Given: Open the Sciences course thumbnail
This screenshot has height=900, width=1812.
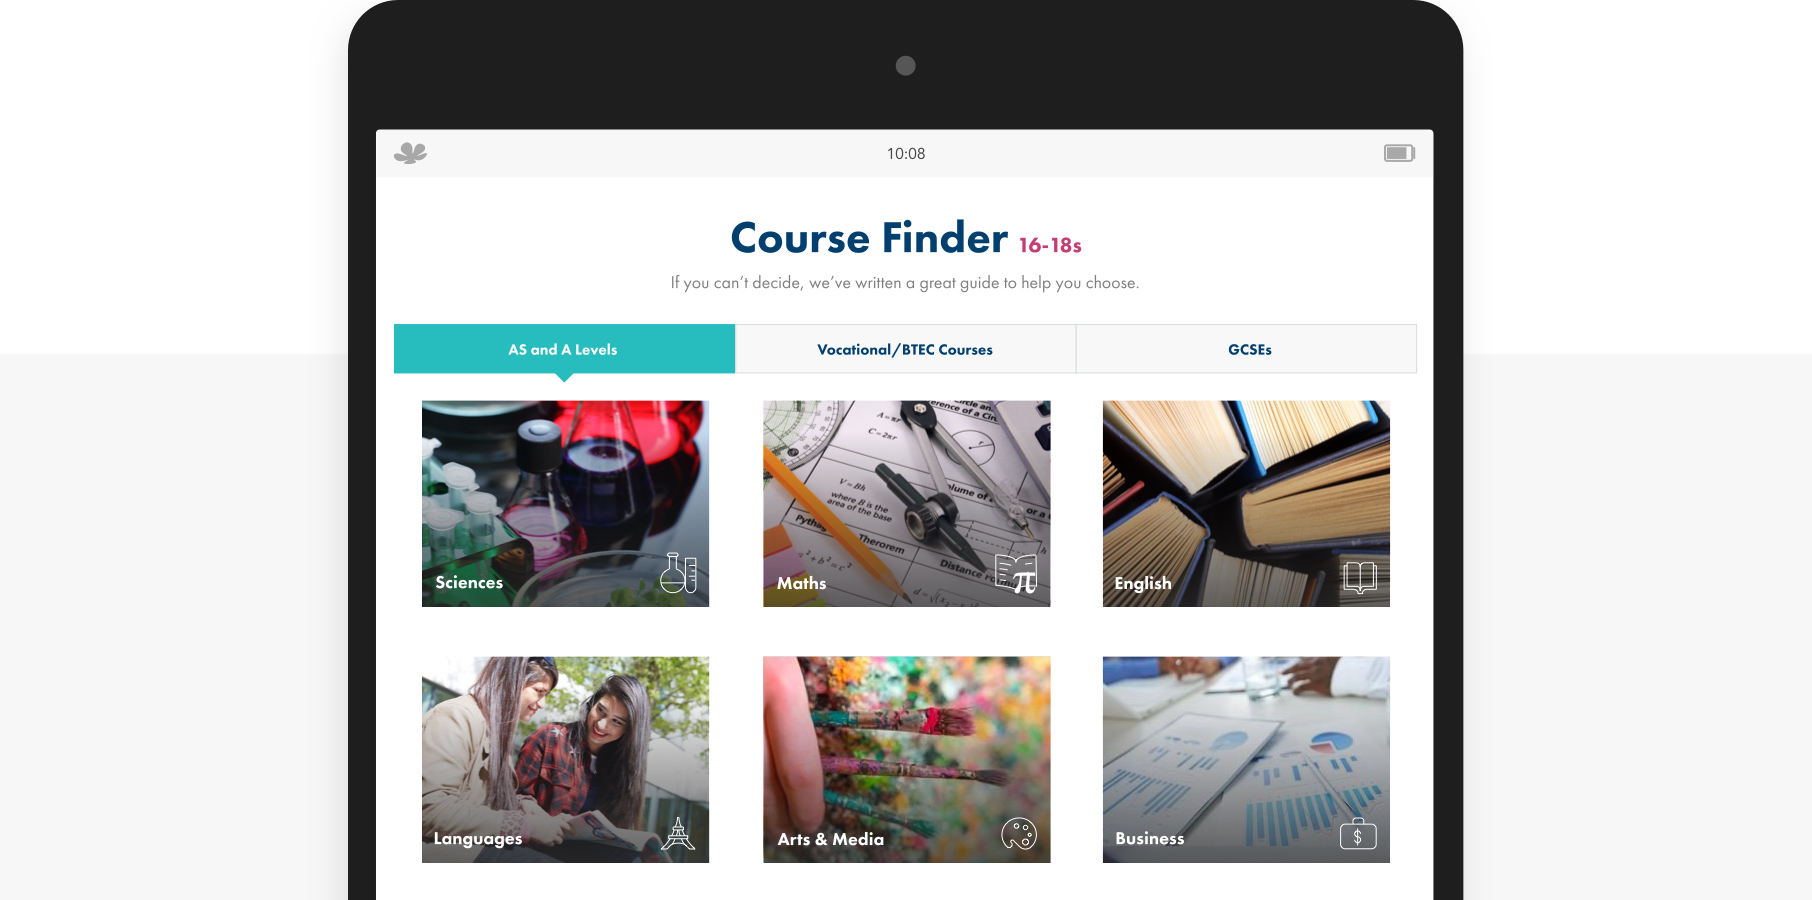Looking at the screenshot, I should (565, 504).
